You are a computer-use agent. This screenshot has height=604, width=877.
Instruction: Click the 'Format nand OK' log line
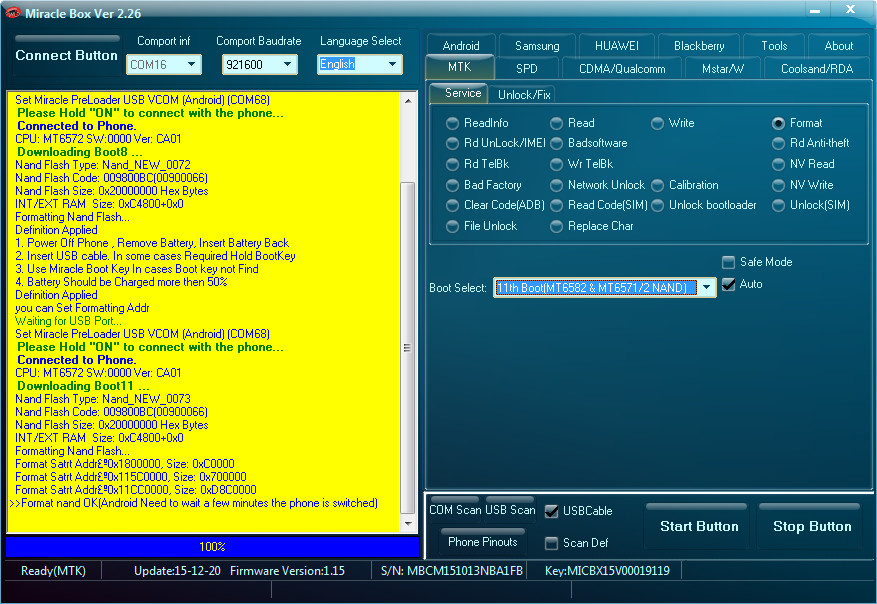tap(194, 503)
